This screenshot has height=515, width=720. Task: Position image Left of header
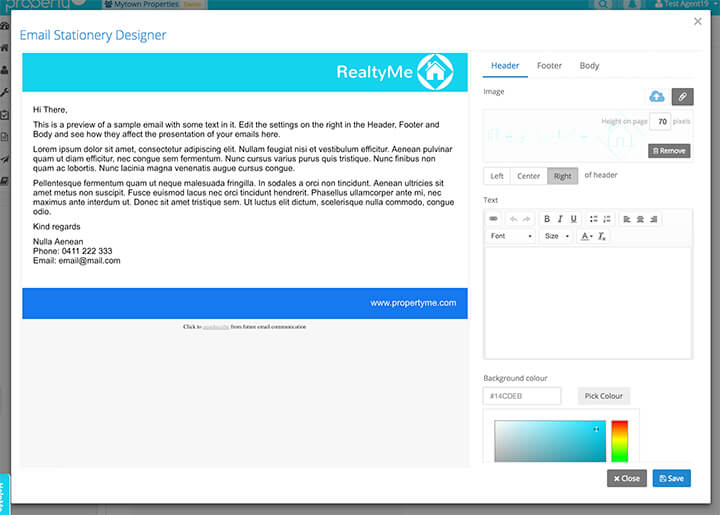[x=497, y=176]
